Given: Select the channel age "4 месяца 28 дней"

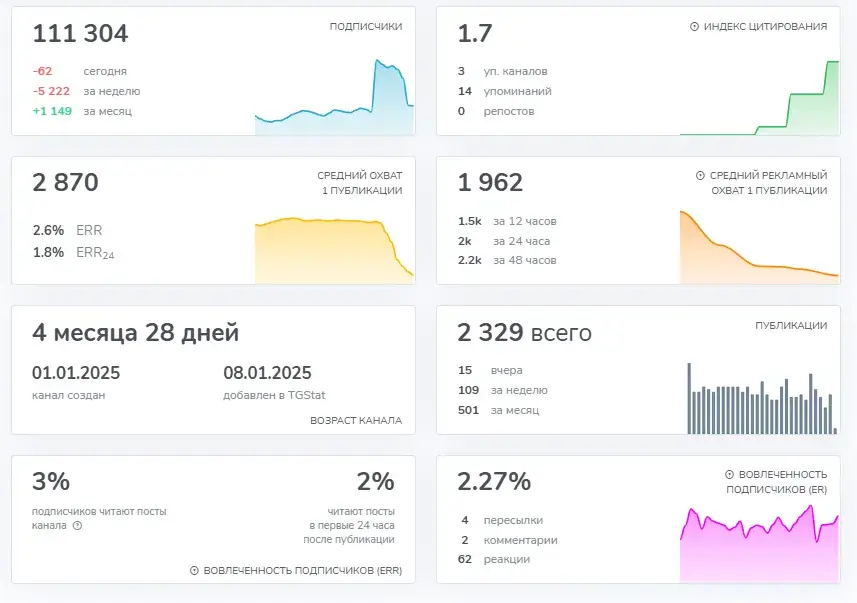Looking at the screenshot, I should (136, 332).
